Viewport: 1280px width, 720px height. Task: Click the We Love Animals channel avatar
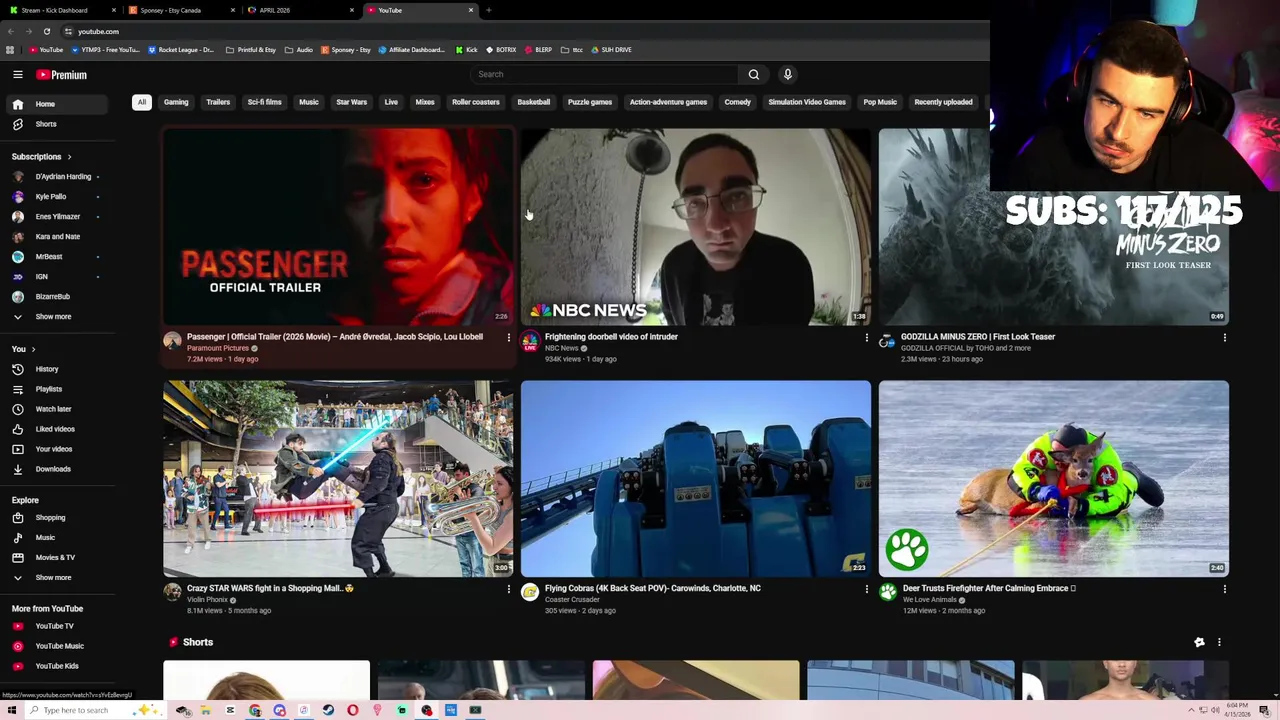888,592
